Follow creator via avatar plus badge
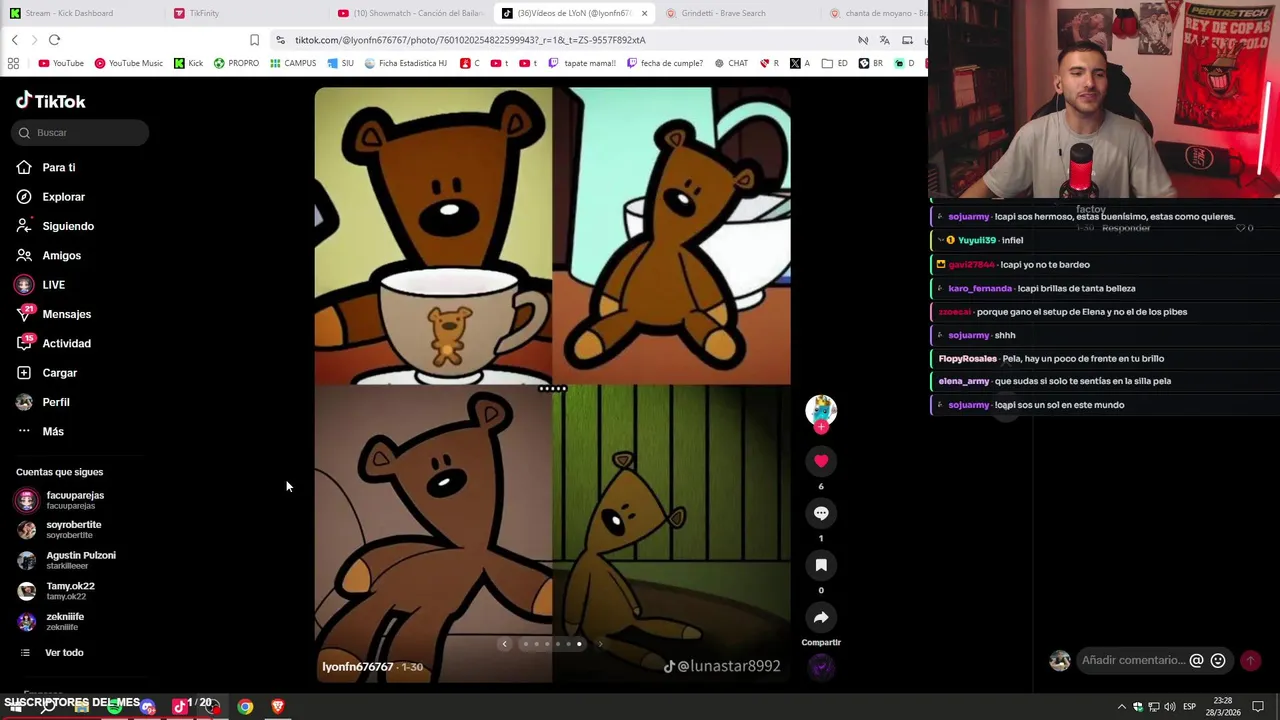 (821, 427)
